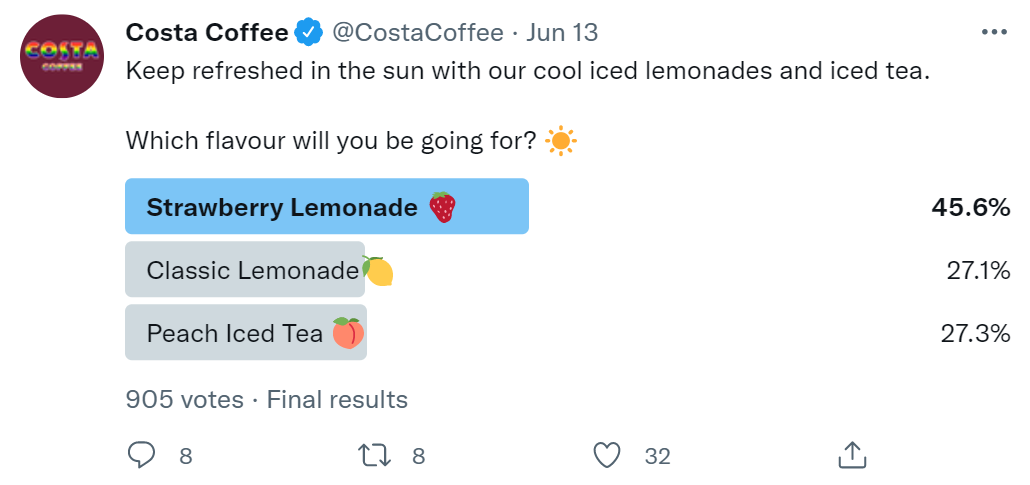Click the retweet arrows icon
This screenshot has height=485, width=1030.
pyautogui.click(x=375, y=456)
